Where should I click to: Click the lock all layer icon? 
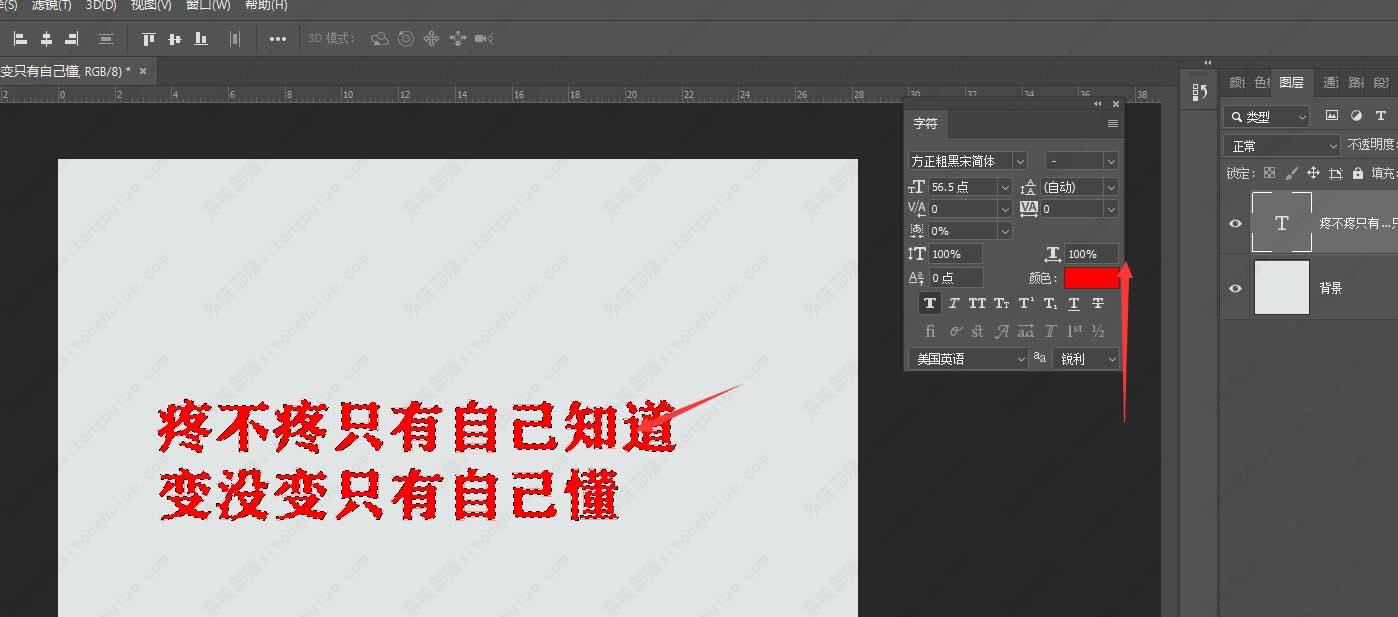click(x=1357, y=173)
